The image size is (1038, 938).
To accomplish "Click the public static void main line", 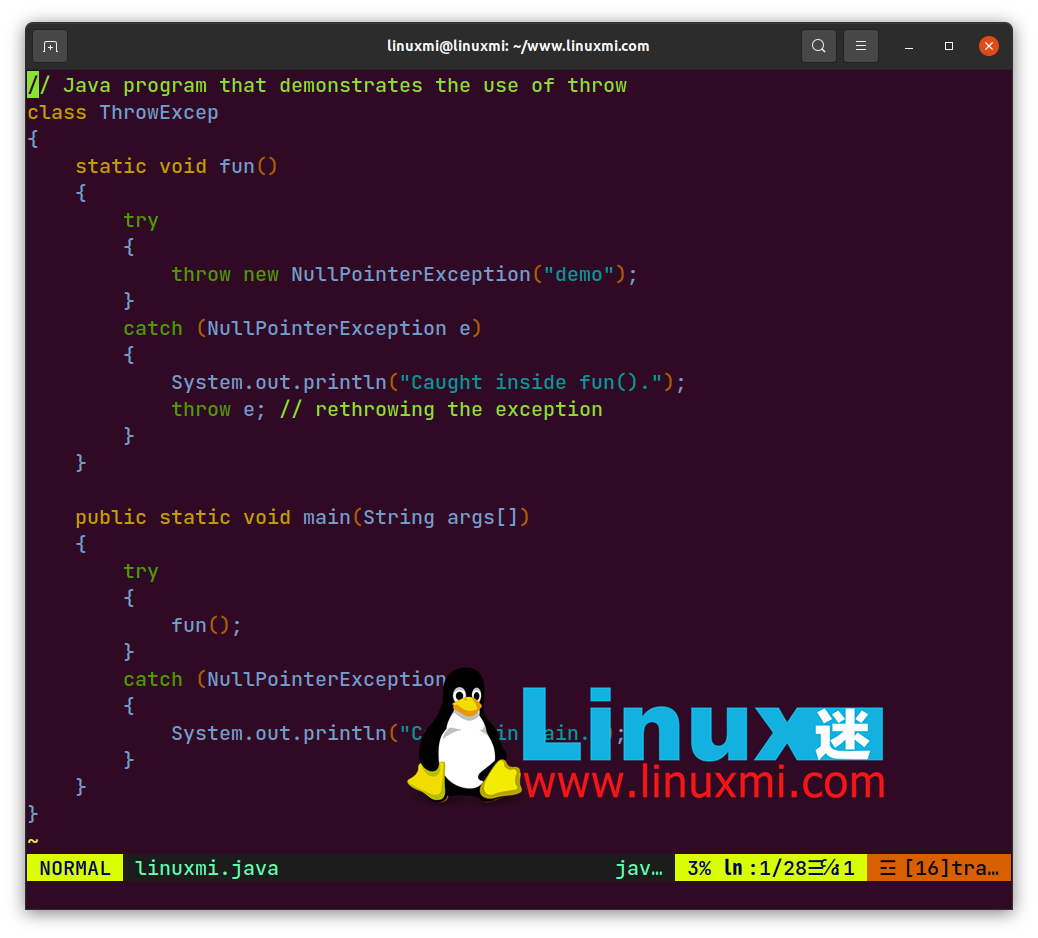I will point(303,517).
